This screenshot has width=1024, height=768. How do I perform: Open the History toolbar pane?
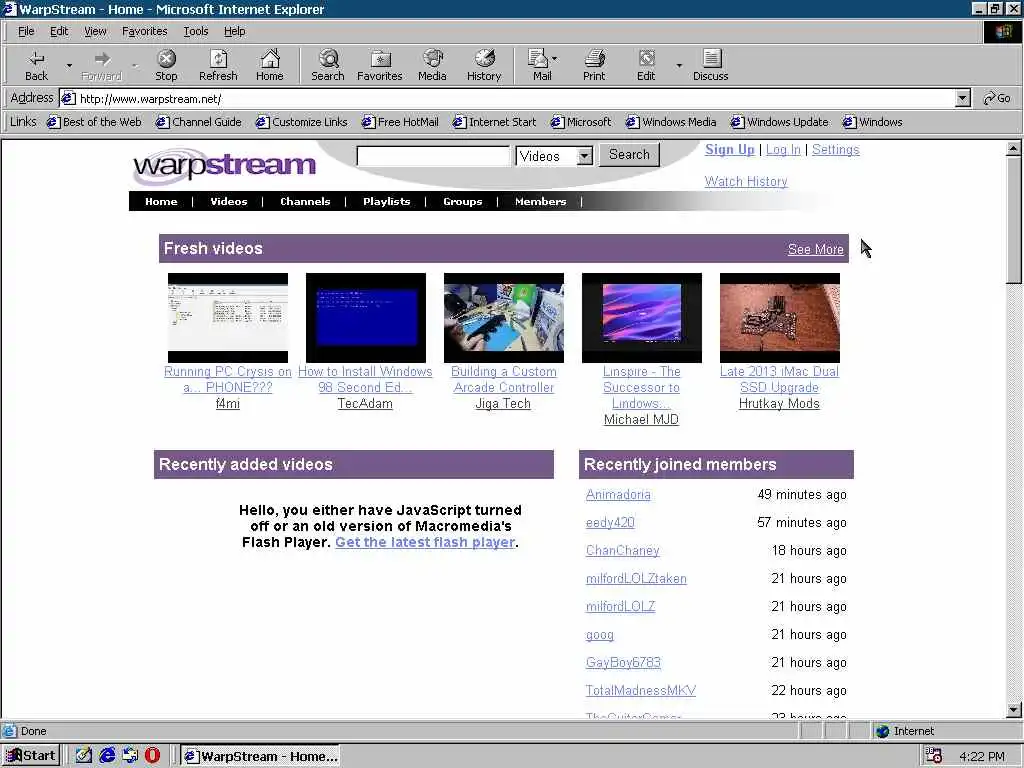coord(484,65)
